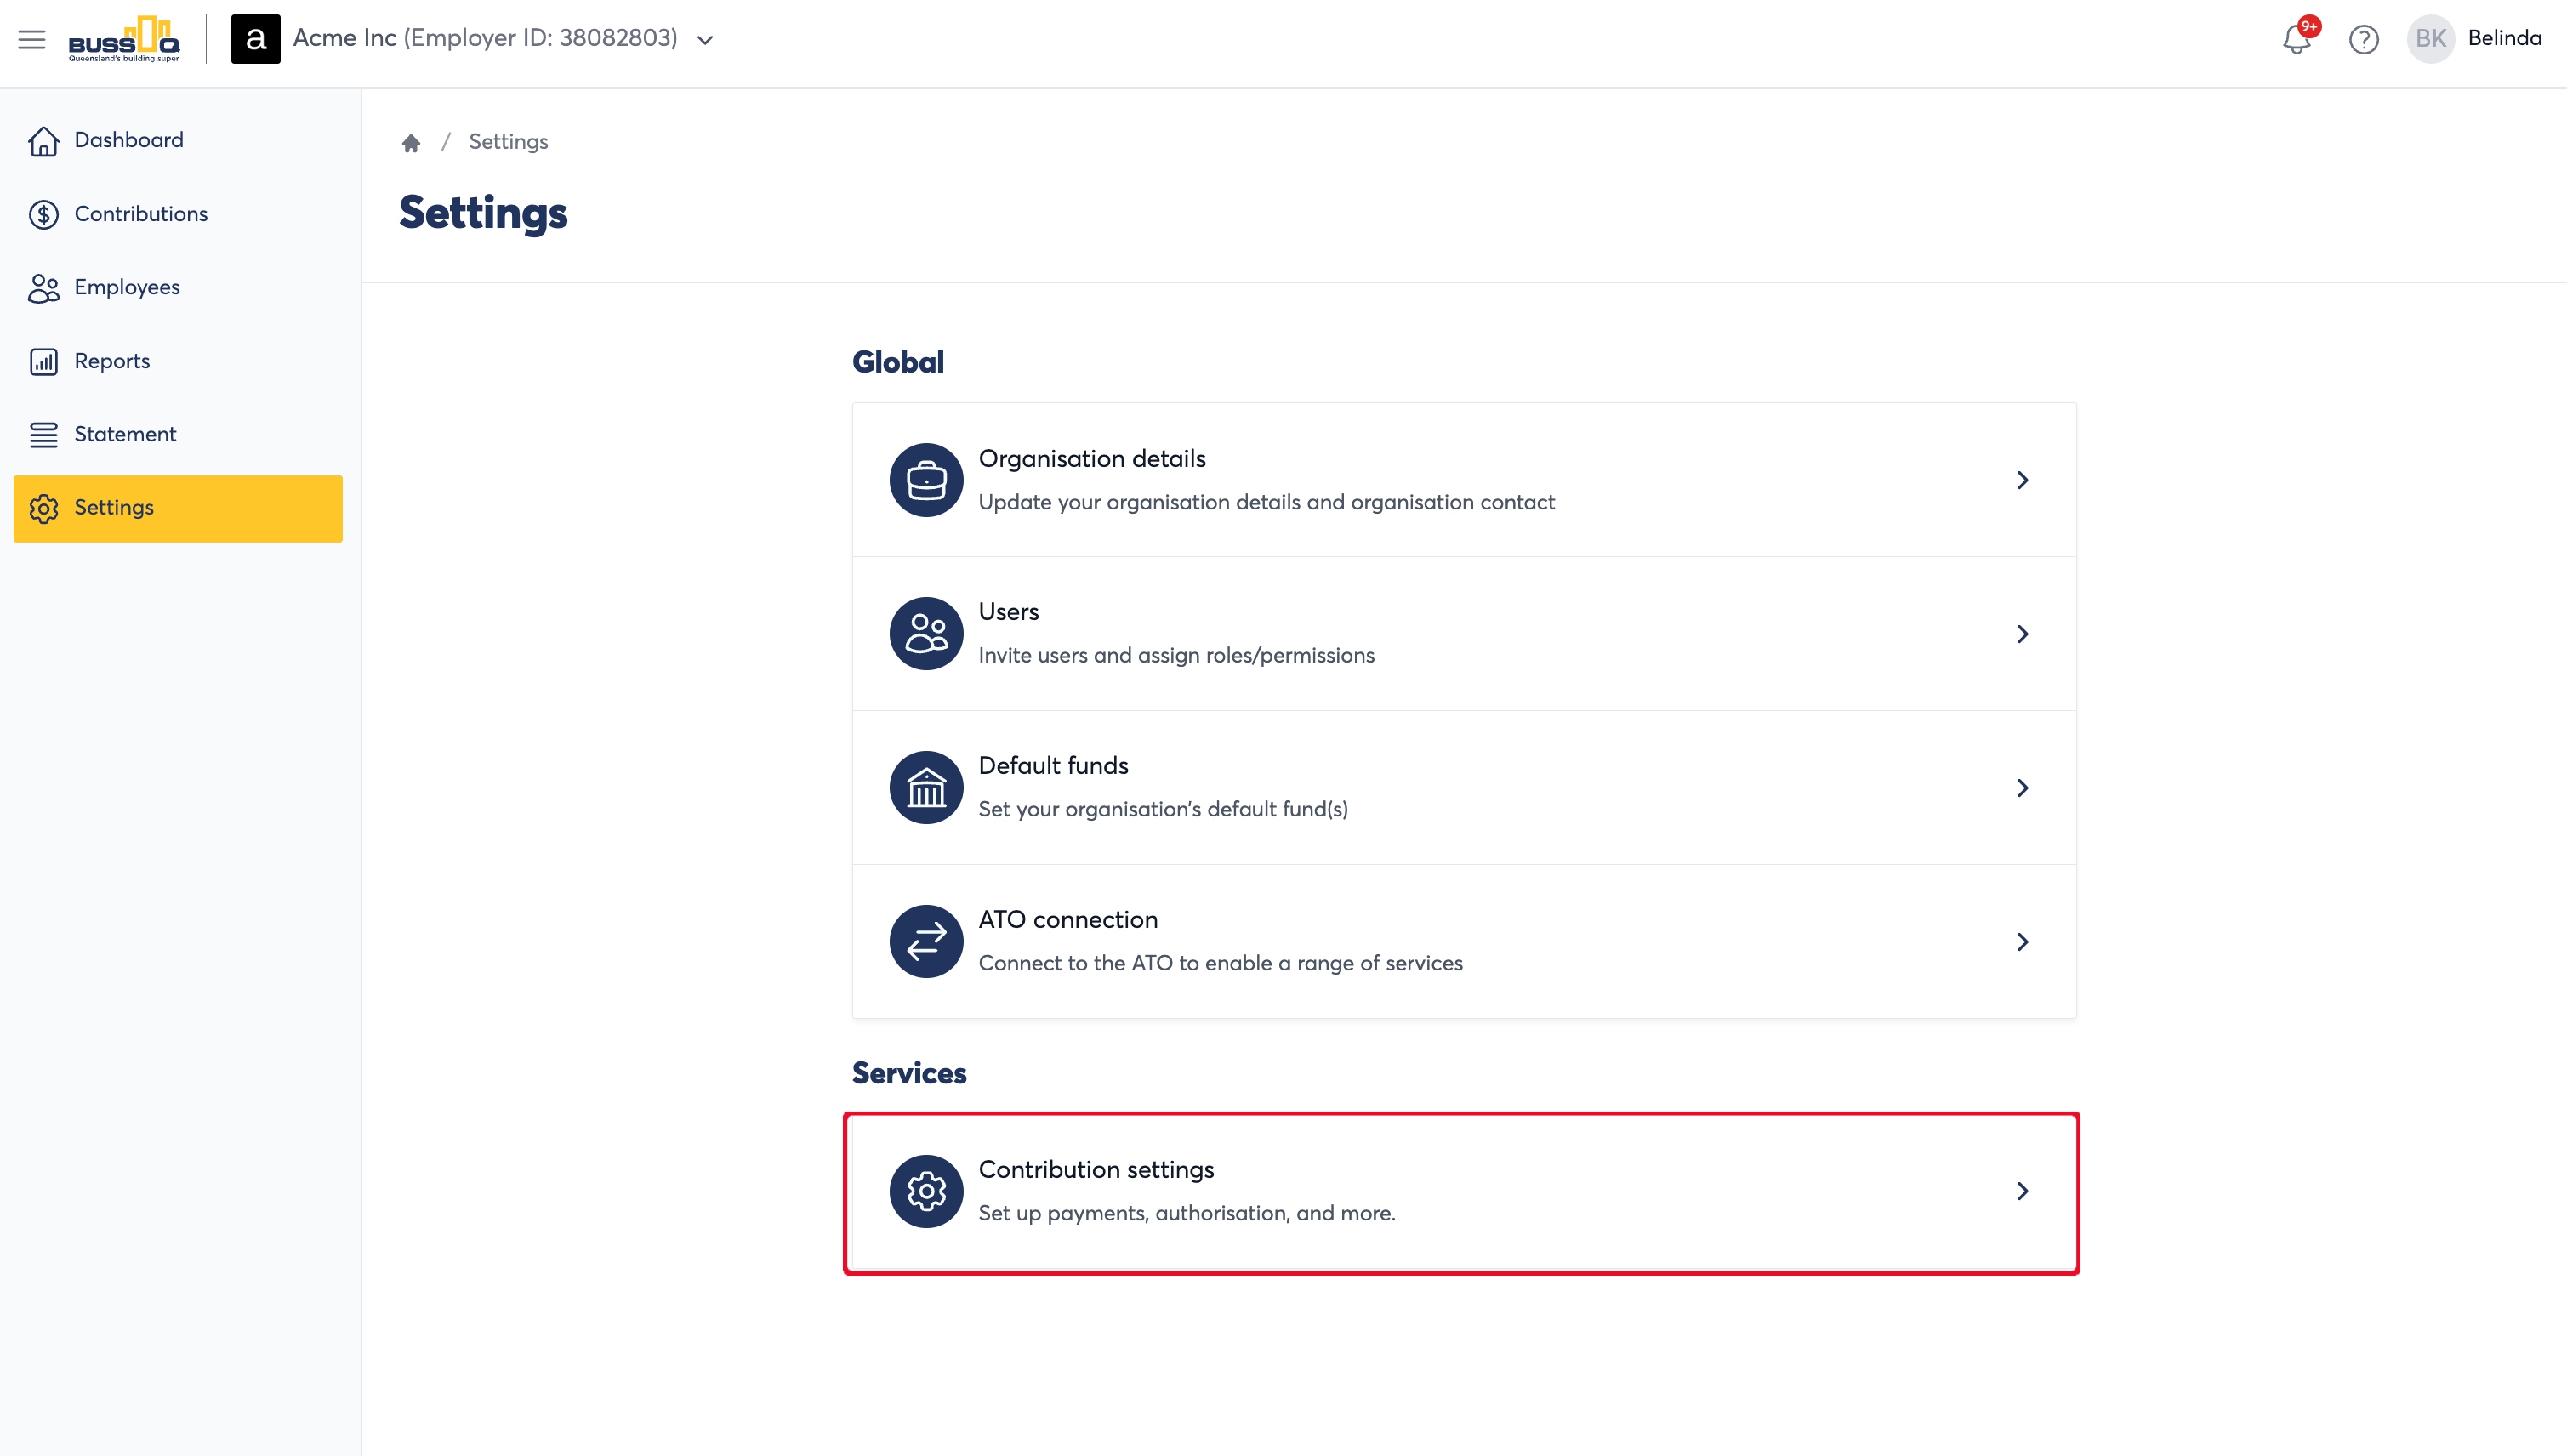Click the chevron on Organisation details row
The height and width of the screenshot is (1456, 2567).
[2023, 480]
